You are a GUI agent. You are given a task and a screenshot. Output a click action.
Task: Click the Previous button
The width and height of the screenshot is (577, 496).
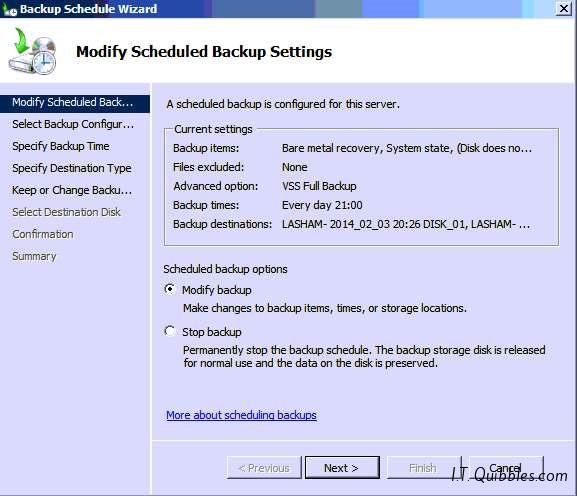pyautogui.click(x=264, y=468)
